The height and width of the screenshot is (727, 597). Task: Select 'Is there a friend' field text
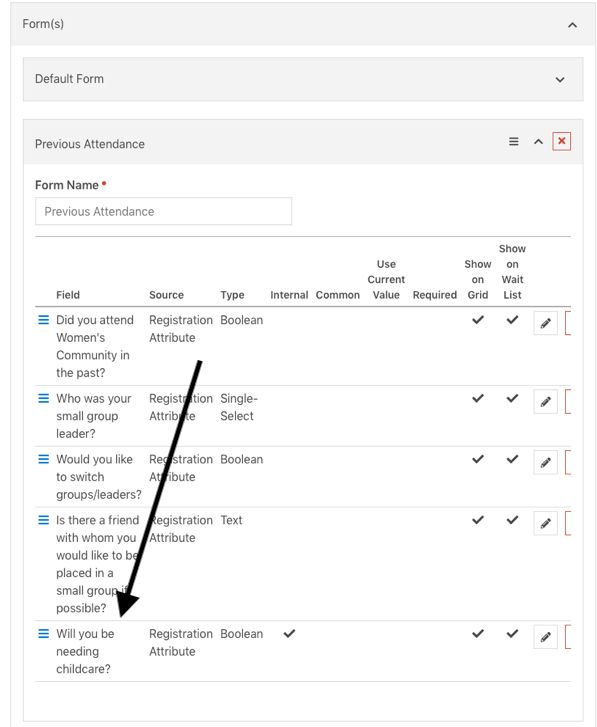98,564
